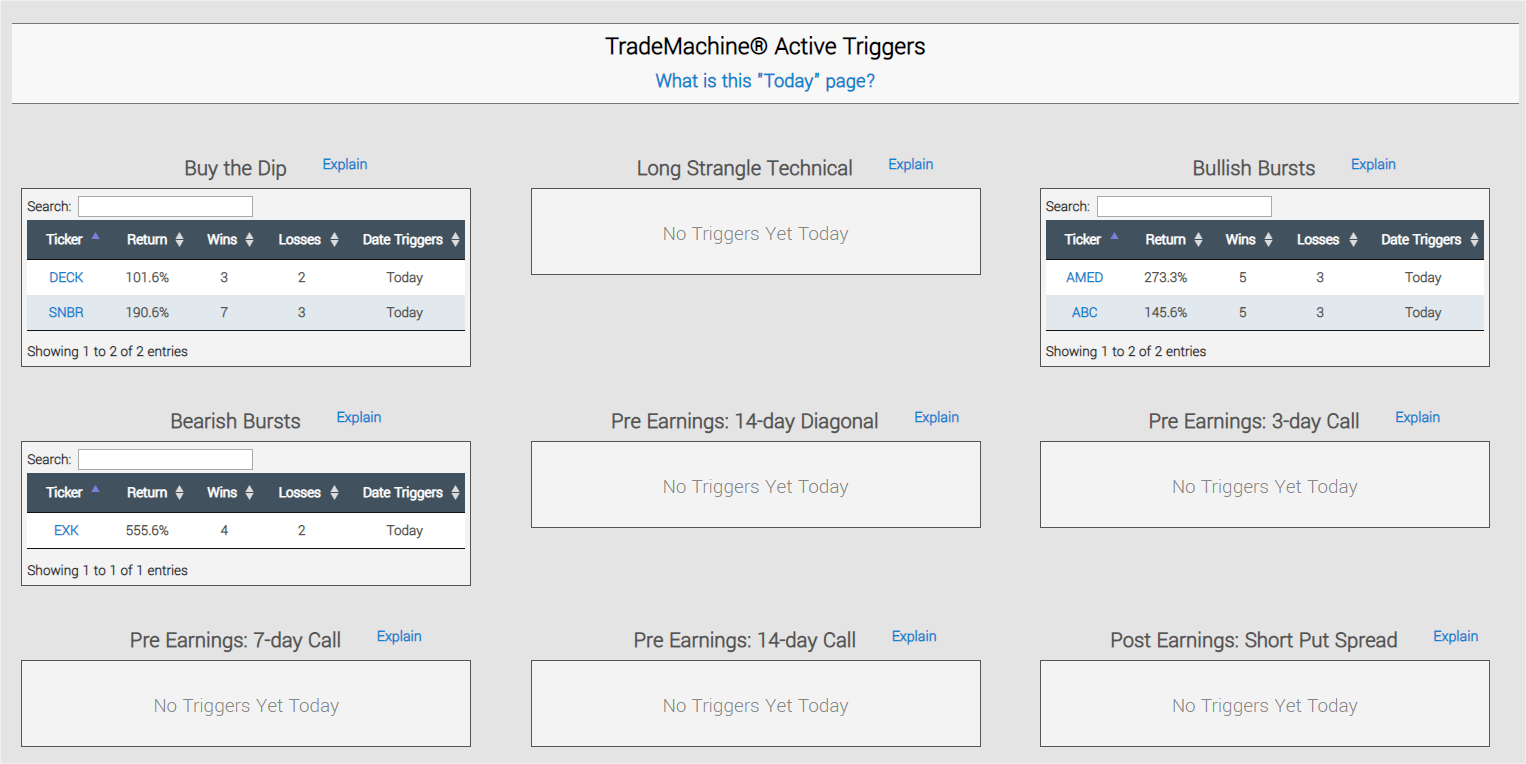Focus the Buy the Dip search field
The height and width of the screenshot is (764, 1526).
165,207
